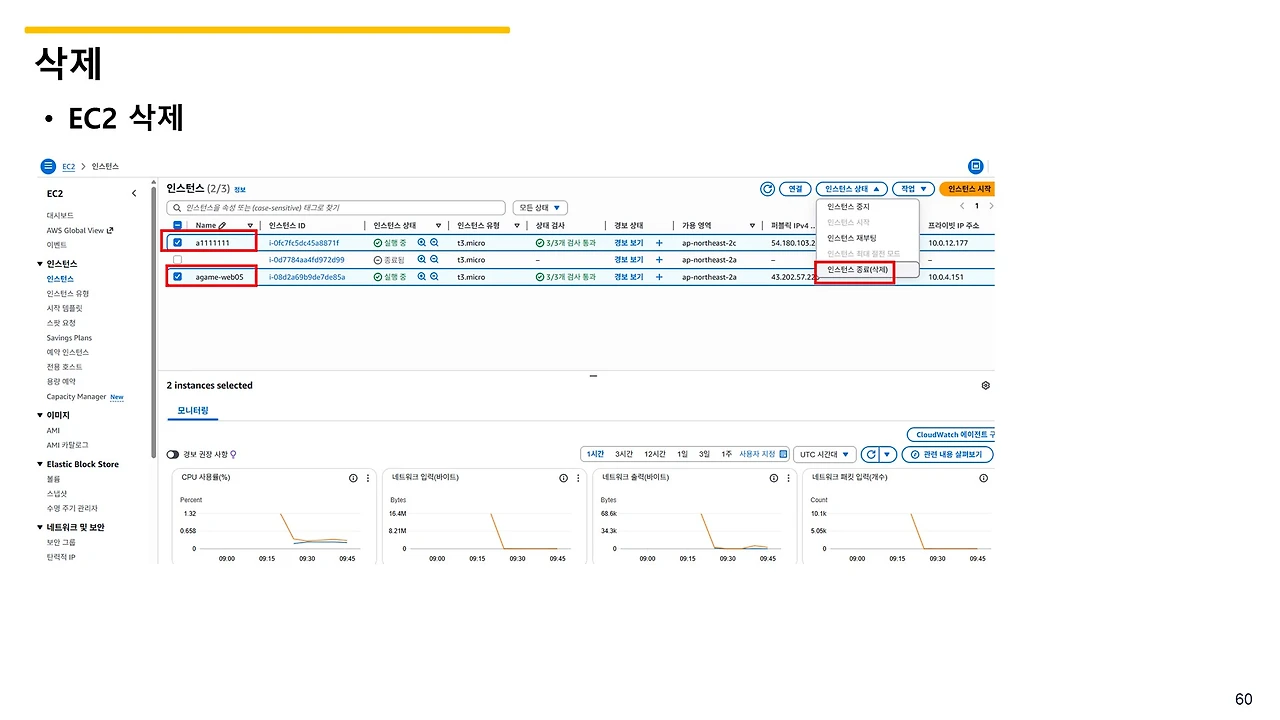Check the terminated instance i-0d7784aa4fd972d99 checkbox
Image resolution: width=1280 pixels, height=720 pixels.
click(178, 260)
